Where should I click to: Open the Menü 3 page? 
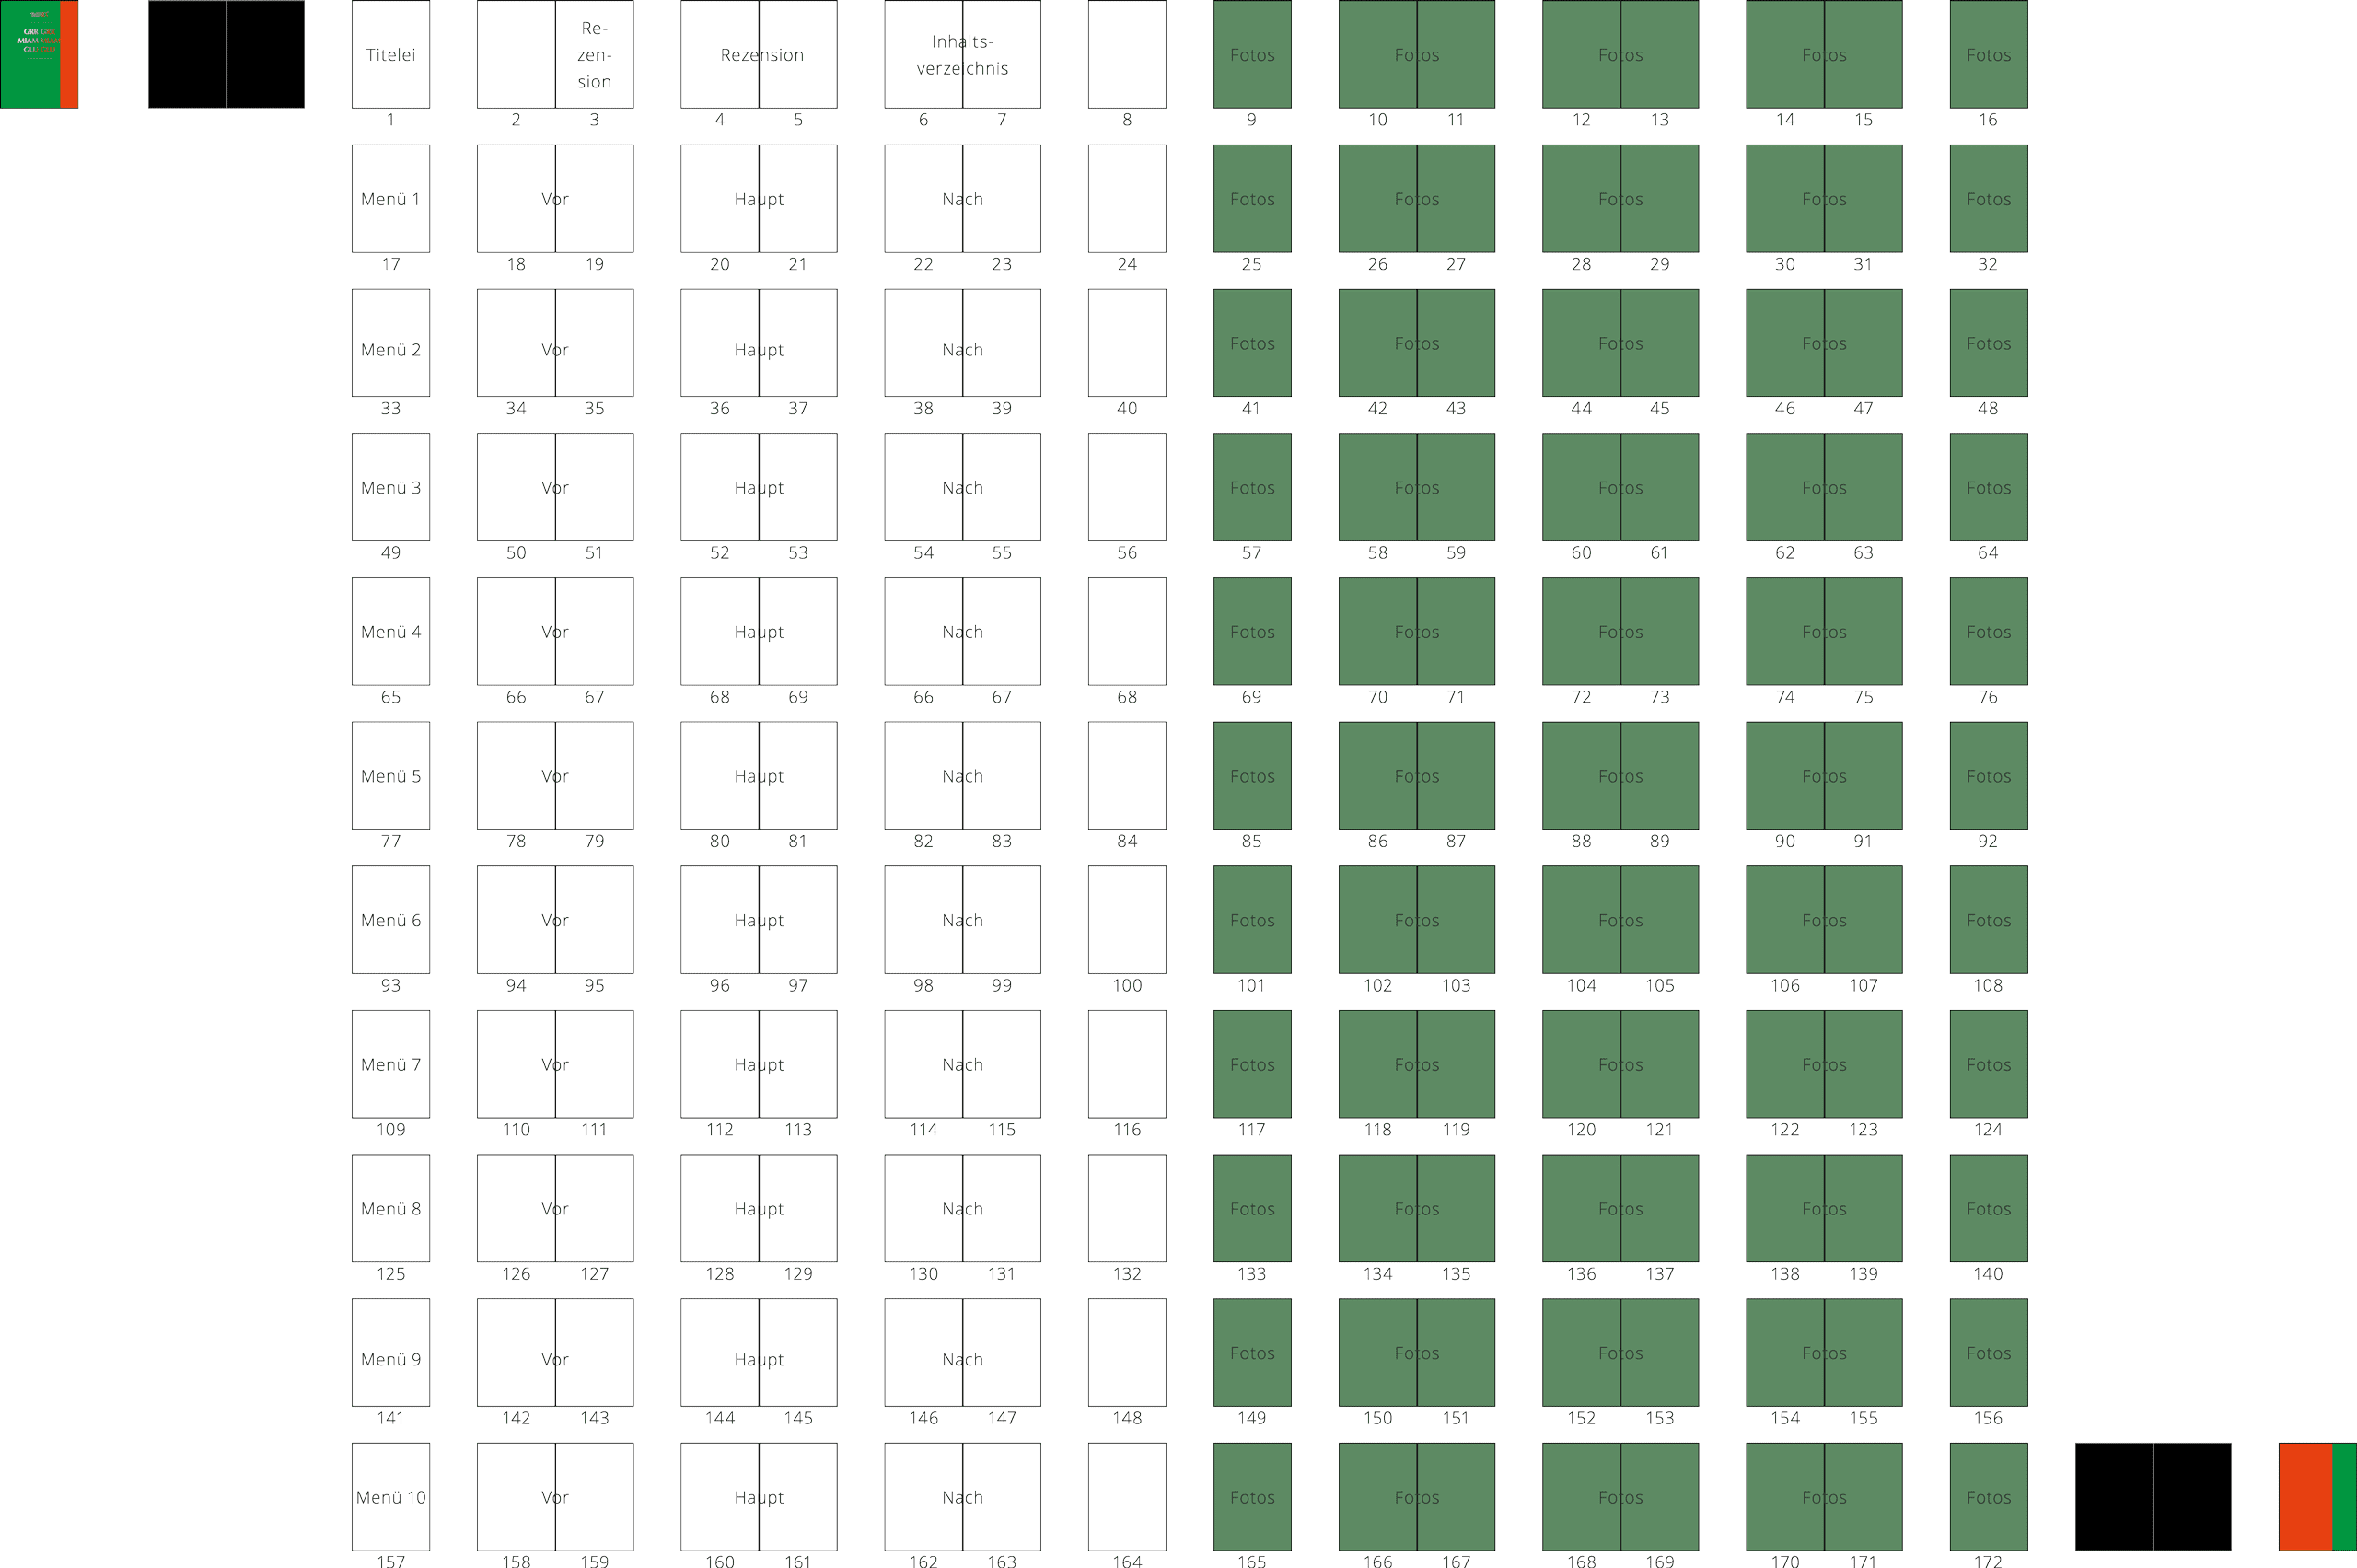[391, 487]
